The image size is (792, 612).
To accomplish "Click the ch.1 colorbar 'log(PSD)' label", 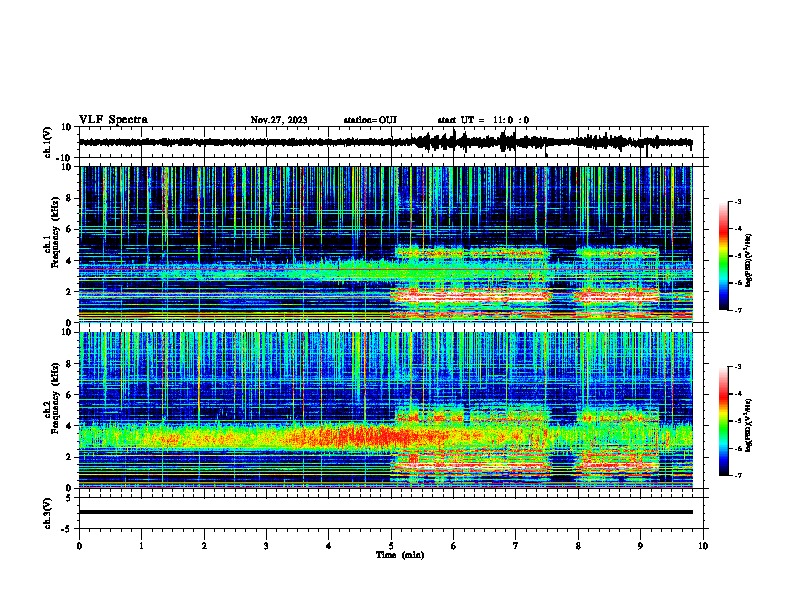I will [749, 260].
